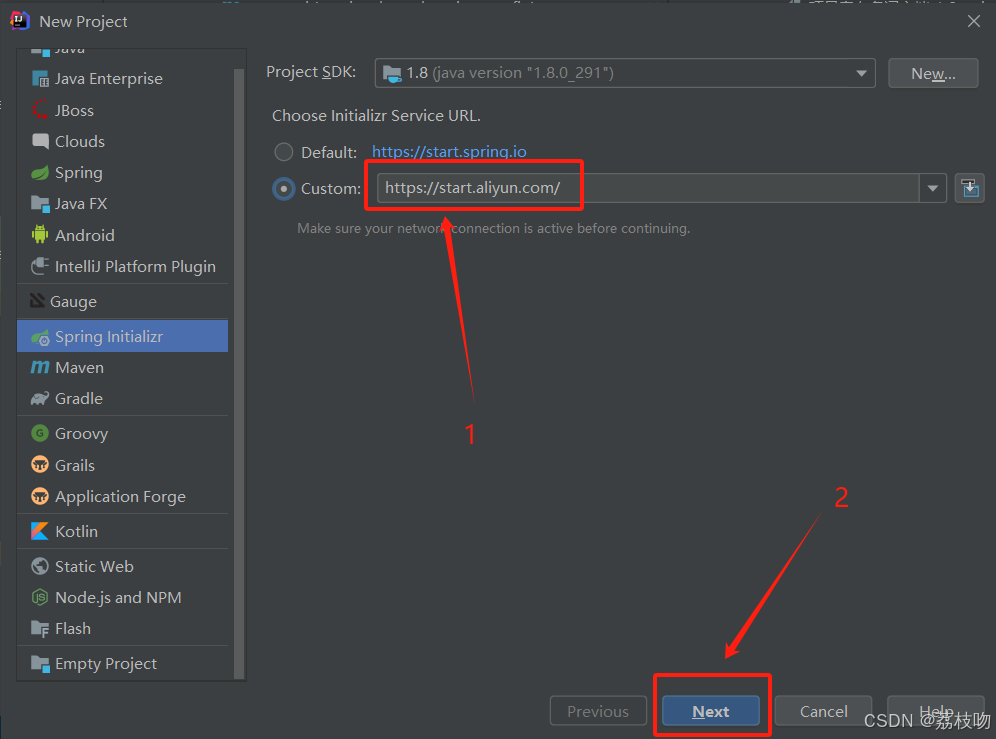This screenshot has width=996, height=739.
Task: Click the Java FX label text
Action: (x=81, y=204)
